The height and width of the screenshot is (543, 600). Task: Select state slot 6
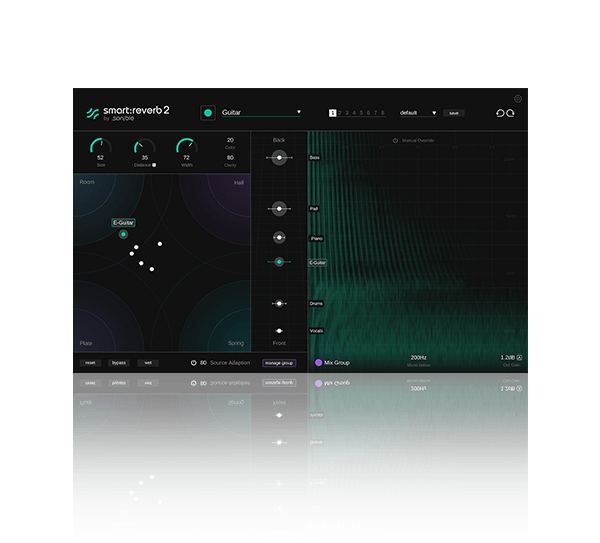(x=368, y=113)
